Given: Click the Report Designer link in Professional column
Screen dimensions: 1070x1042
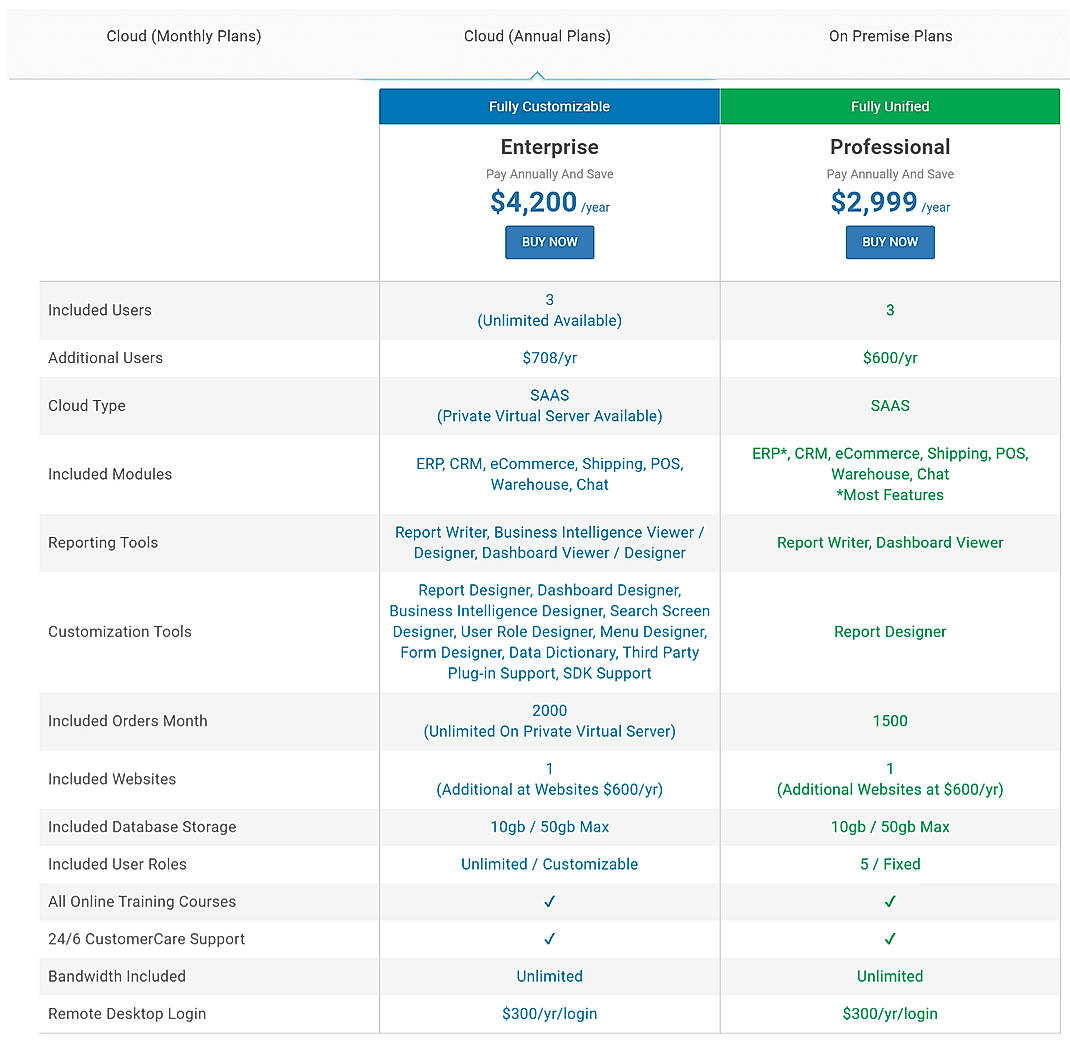Looking at the screenshot, I should point(889,631).
